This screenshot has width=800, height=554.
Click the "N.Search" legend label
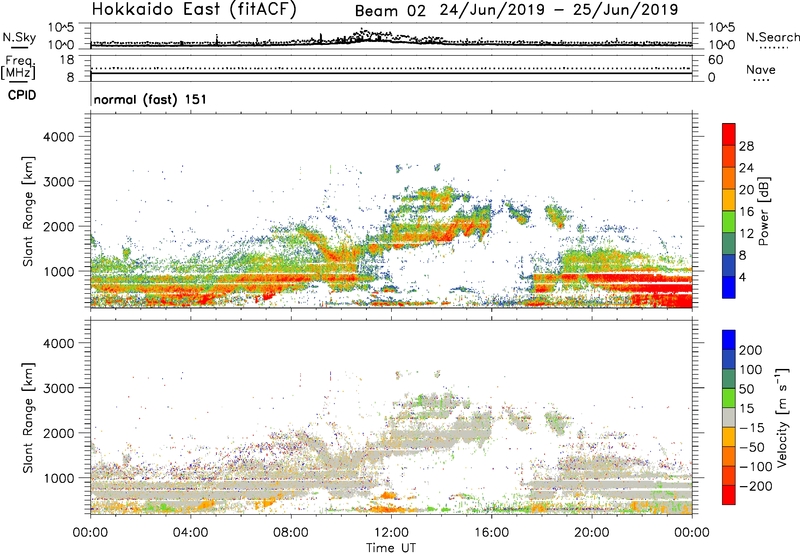pos(773,37)
